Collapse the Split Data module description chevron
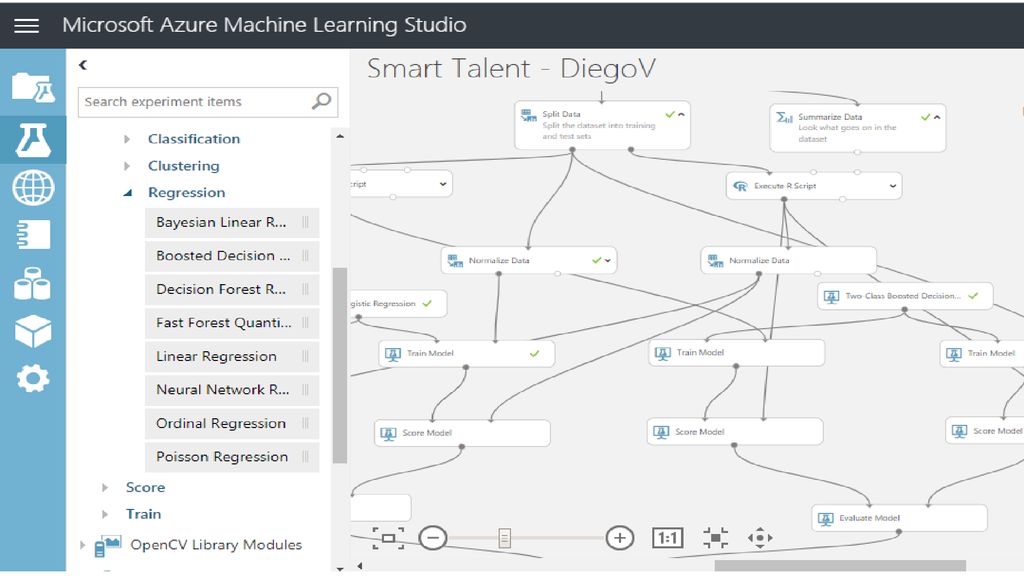 682,114
